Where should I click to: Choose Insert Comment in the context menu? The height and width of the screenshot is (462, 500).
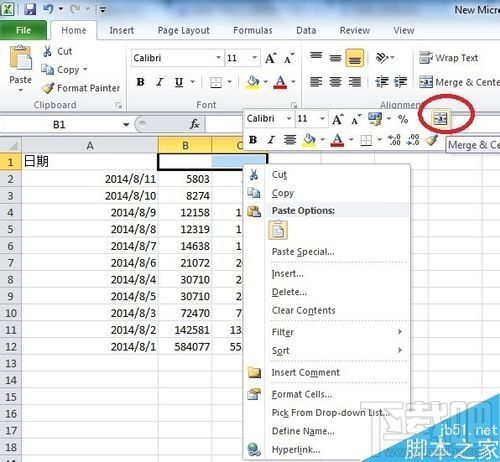(x=305, y=372)
